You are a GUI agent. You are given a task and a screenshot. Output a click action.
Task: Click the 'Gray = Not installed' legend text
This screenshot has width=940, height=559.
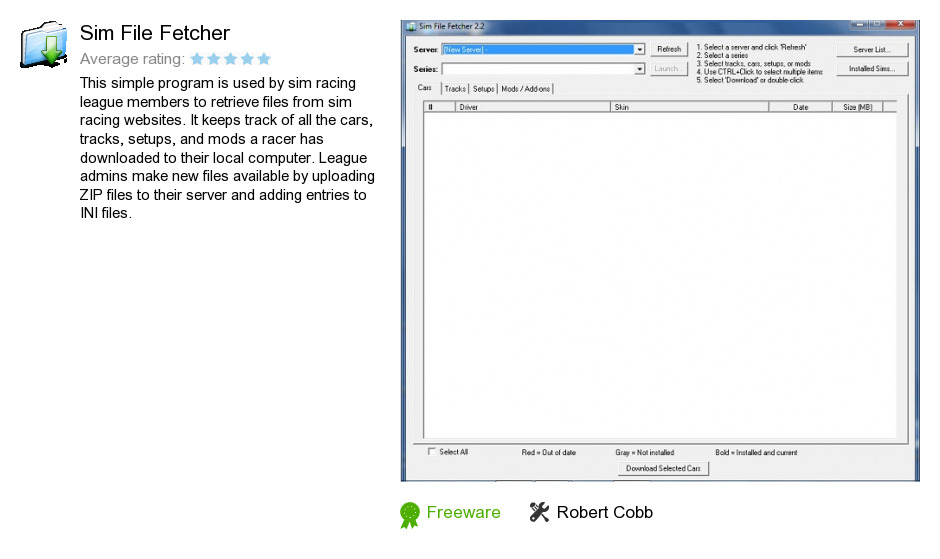point(644,453)
